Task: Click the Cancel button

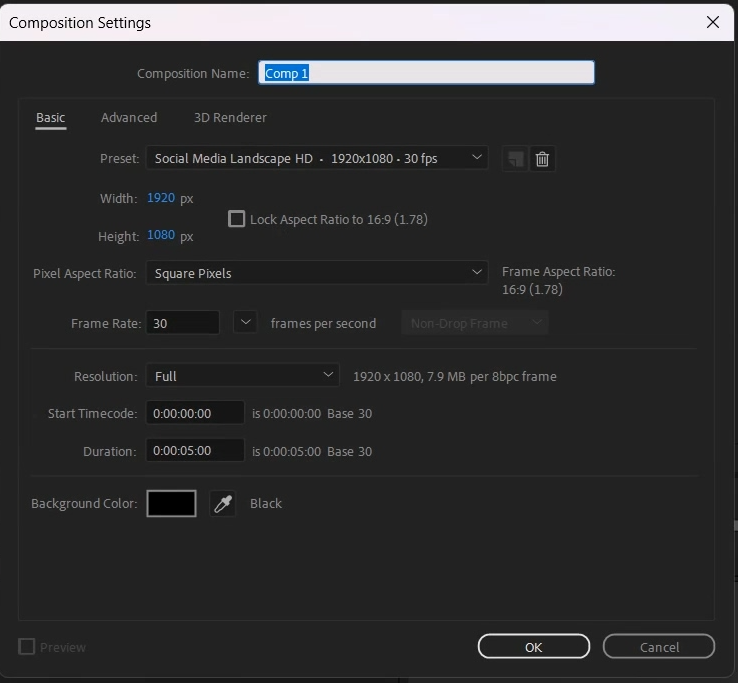Action: pos(659,647)
